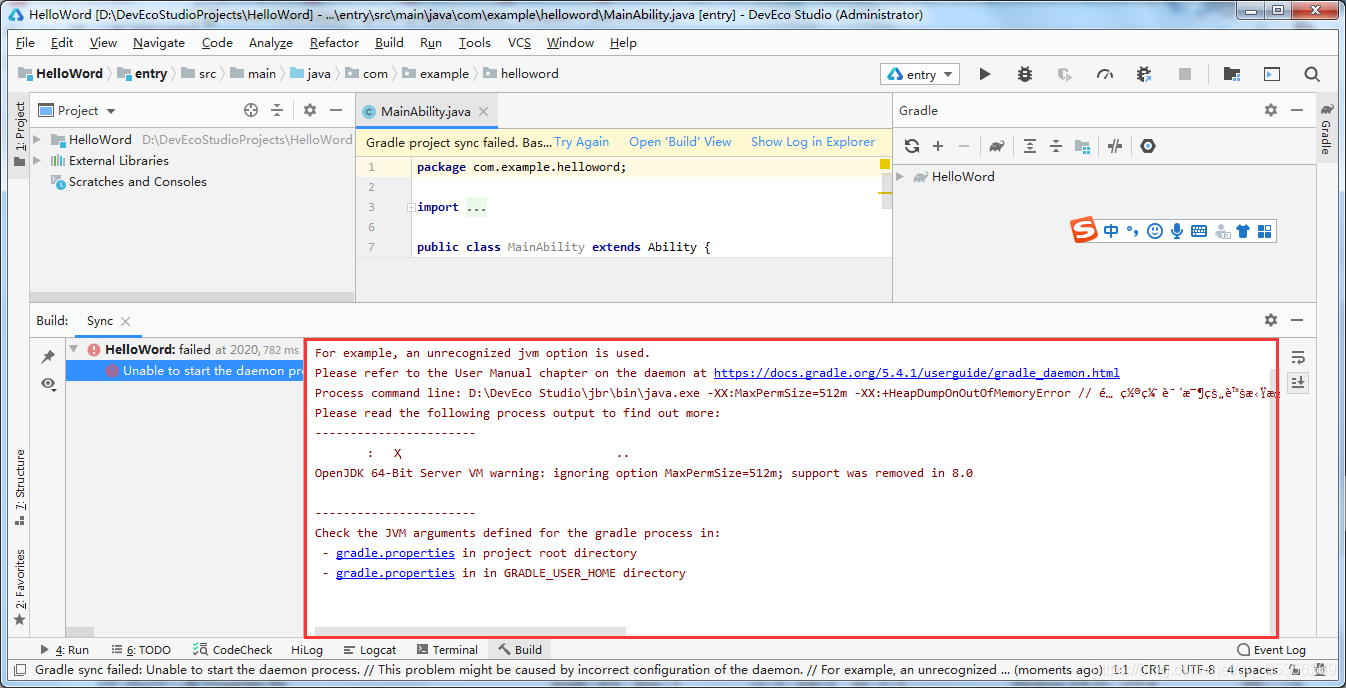This screenshot has width=1346, height=688.
Task: Refresh all Gradle projects
Action: tap(912, 146)
